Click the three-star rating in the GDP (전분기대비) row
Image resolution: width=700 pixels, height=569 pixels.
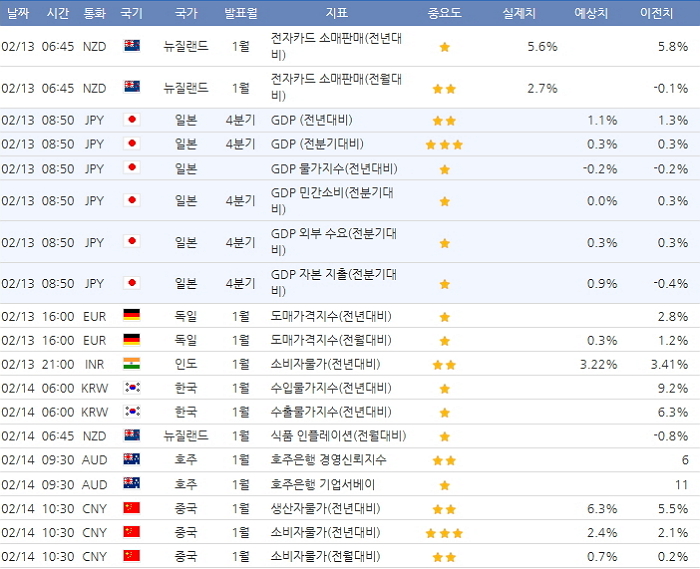click(x=444, y=145)
